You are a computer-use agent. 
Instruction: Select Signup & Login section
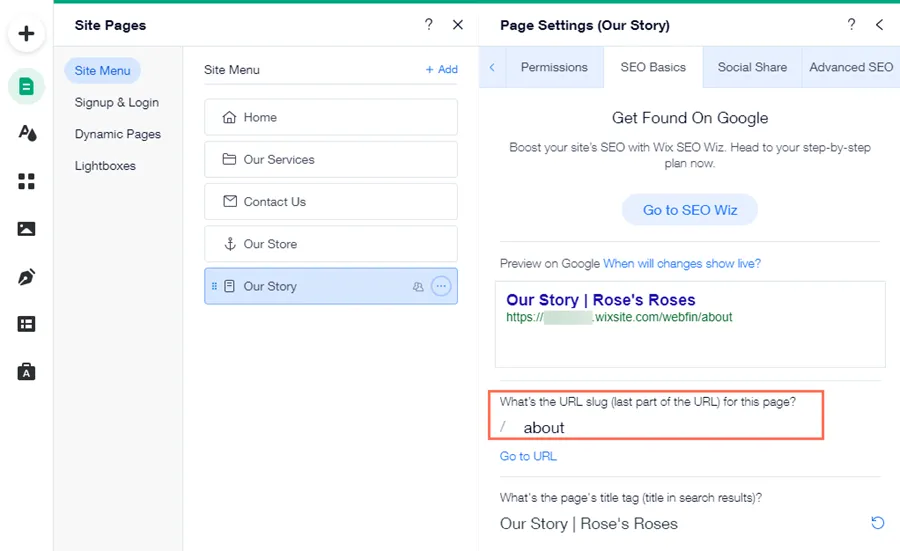(x=117, y=102)
